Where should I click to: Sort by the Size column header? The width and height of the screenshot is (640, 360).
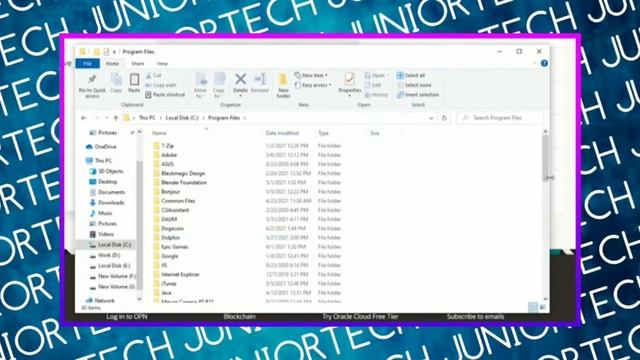click(x=375, y=133)
